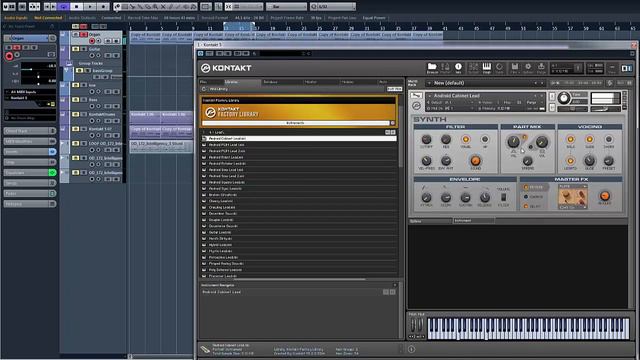Click the Attack knob in Envelope section
The width and height of the screenshot is (640, 360).
point(426,198)
